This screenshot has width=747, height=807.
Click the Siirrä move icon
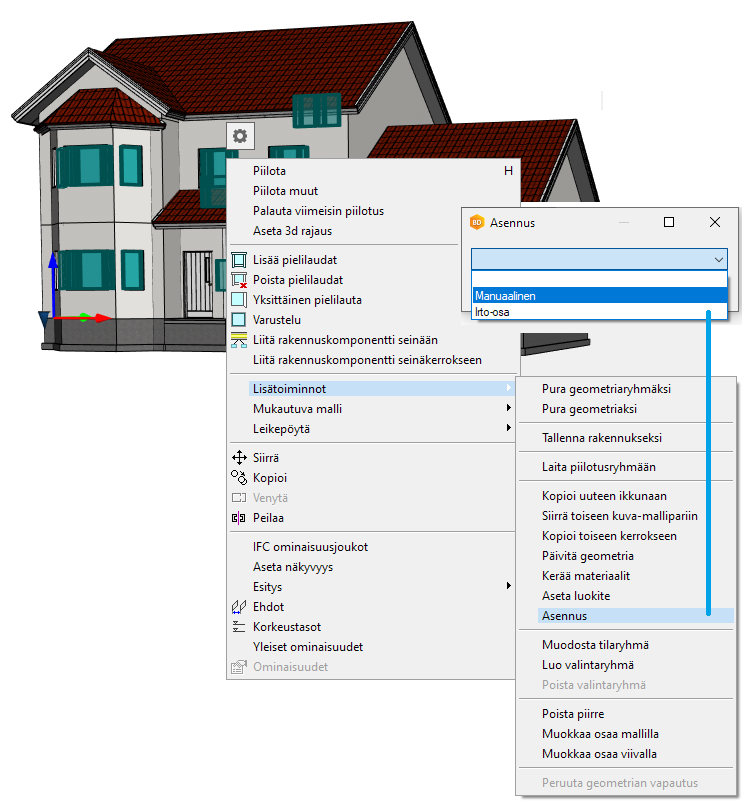(x=239, y=458)
